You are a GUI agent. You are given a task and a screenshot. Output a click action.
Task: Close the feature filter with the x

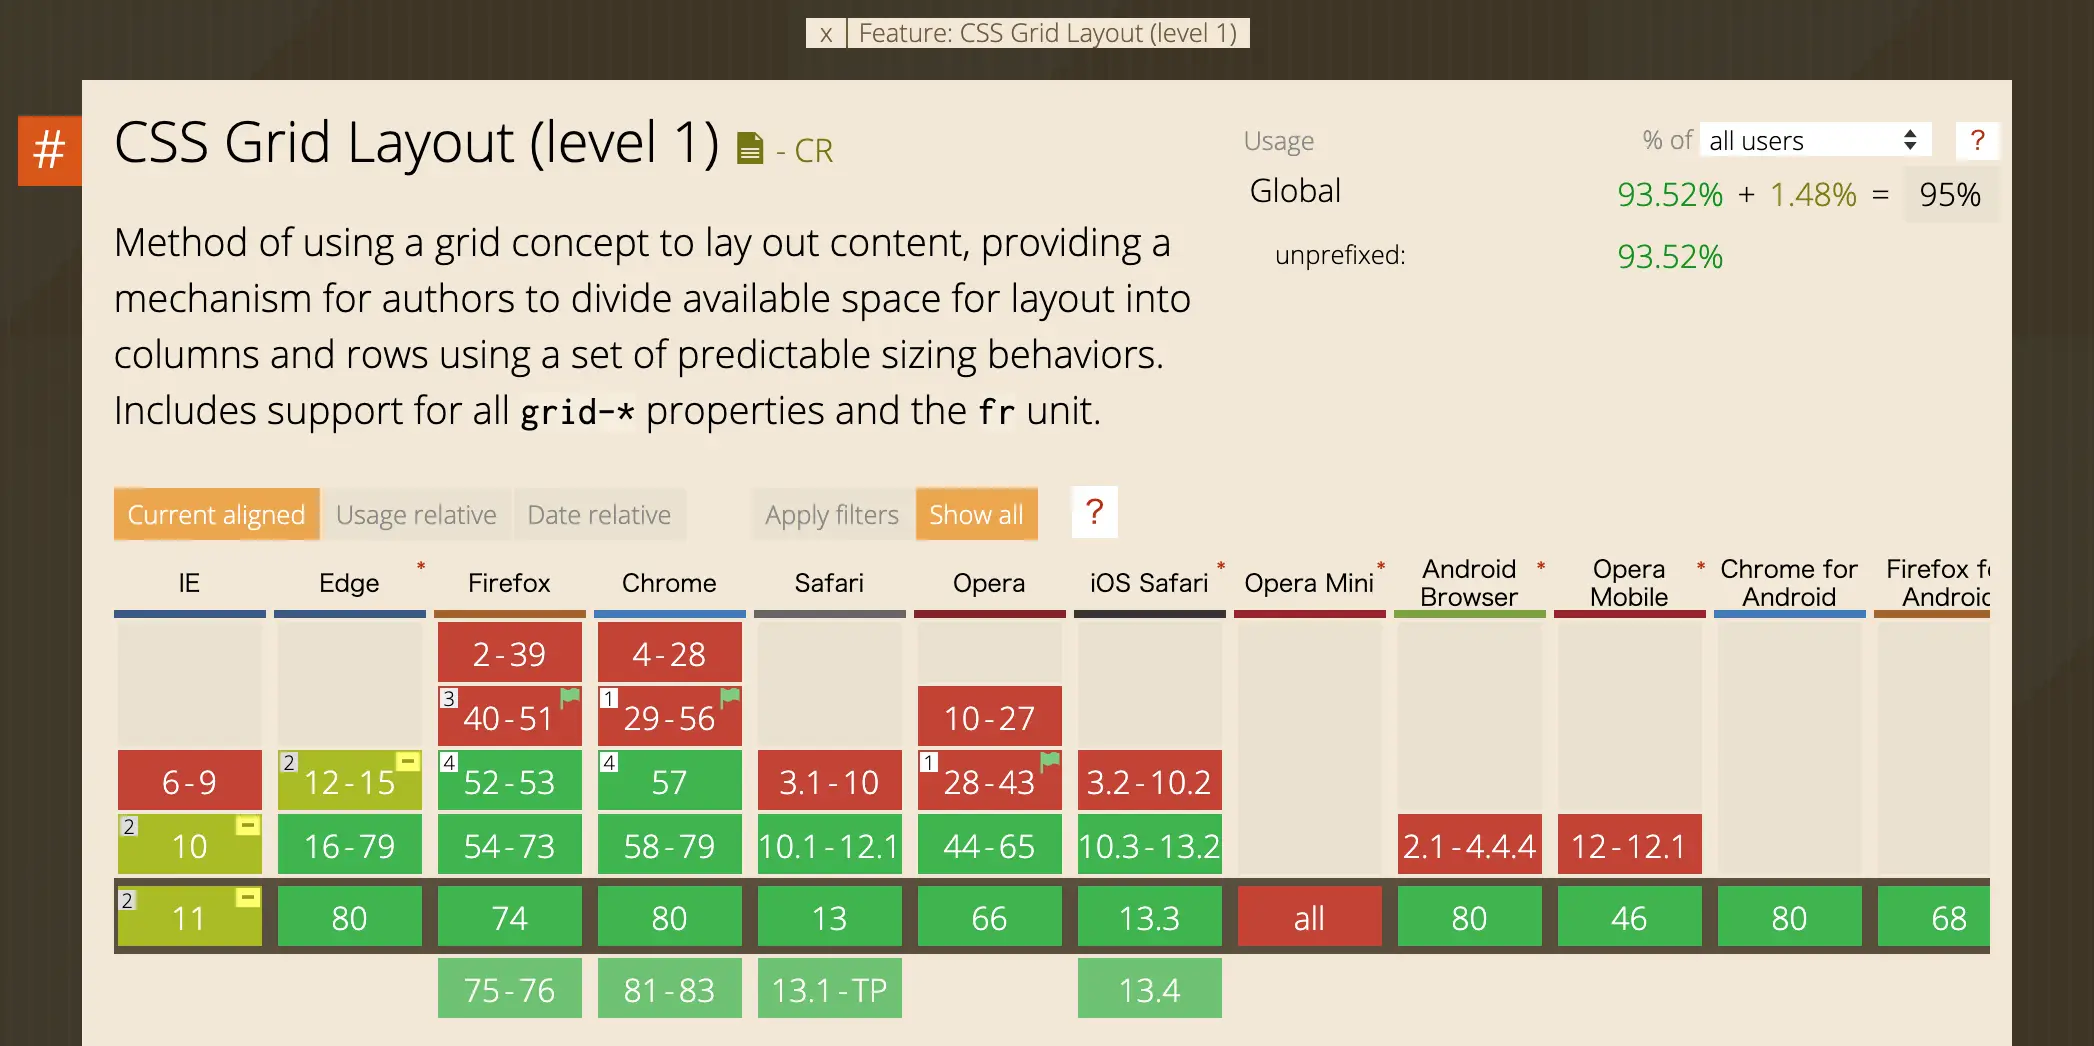826,34
